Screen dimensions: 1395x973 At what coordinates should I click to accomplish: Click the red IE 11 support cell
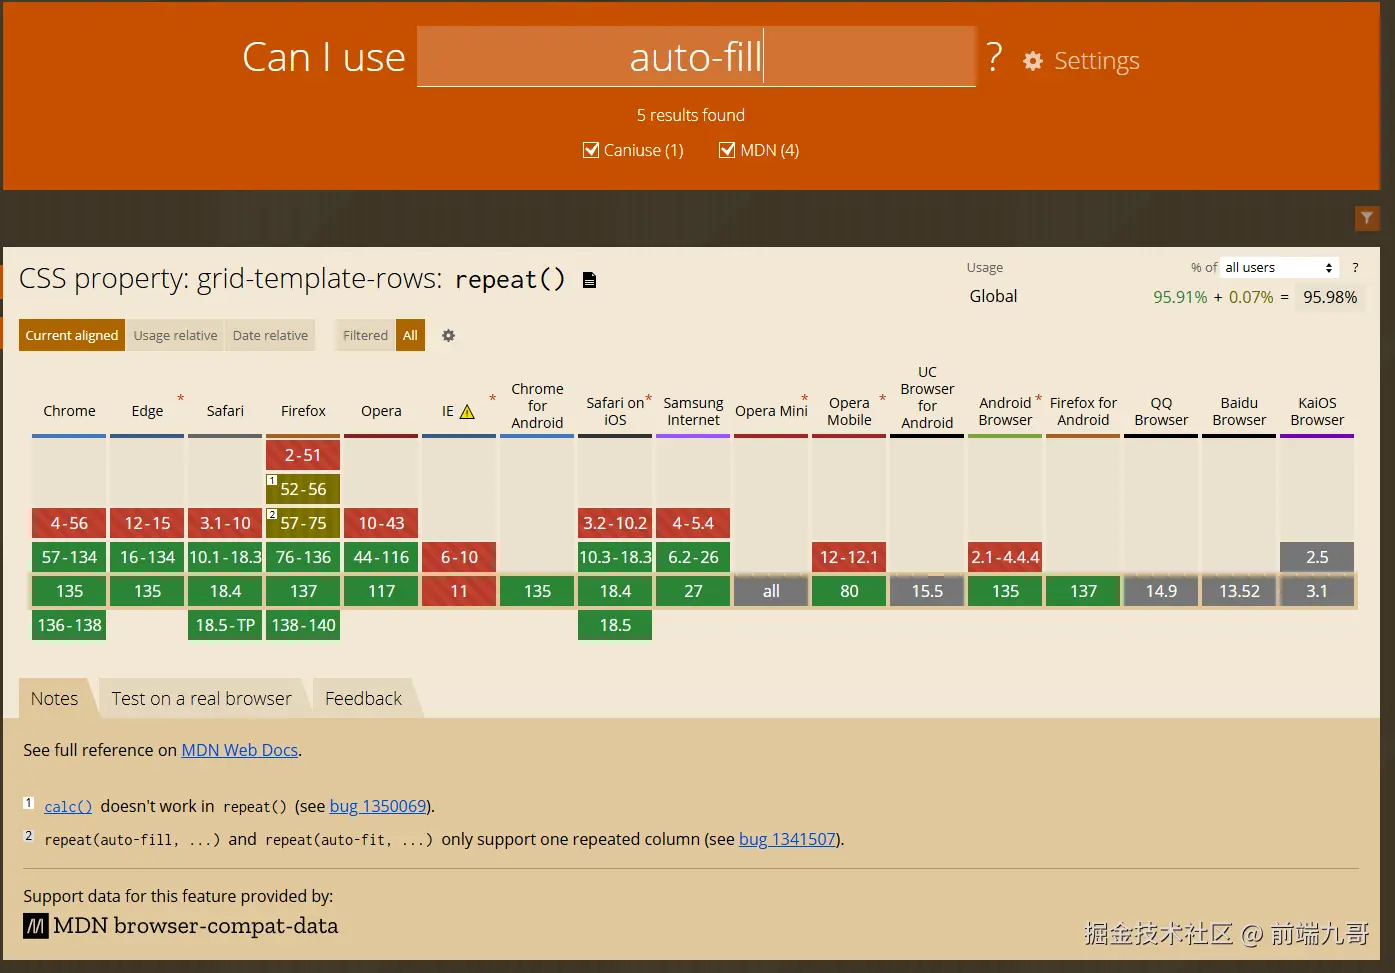pyautogui.click(x=459, y=591)
